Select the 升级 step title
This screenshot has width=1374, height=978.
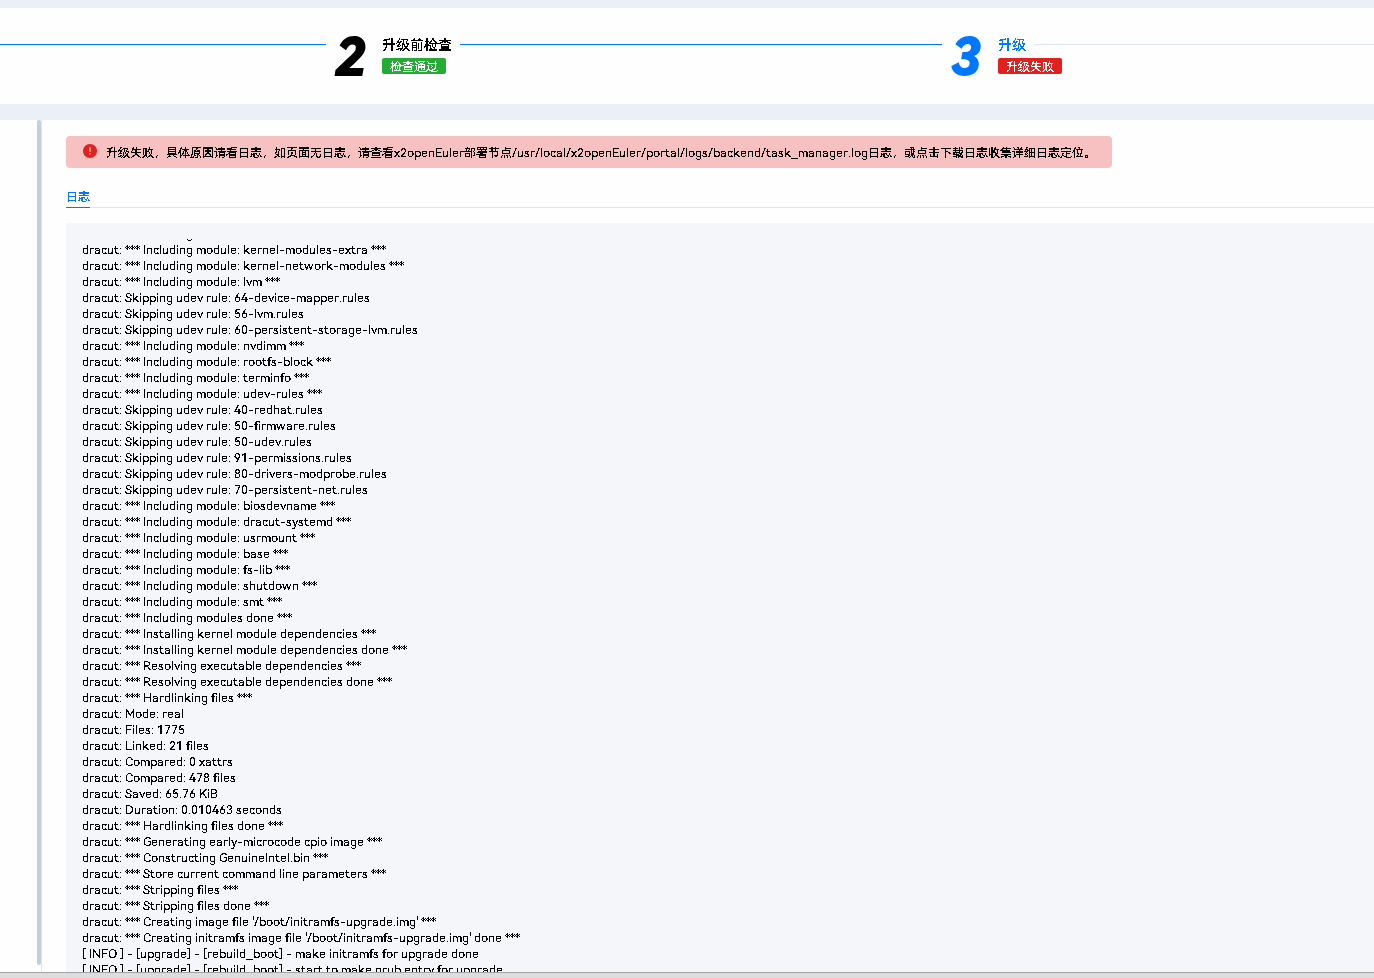coord(1012,45)
